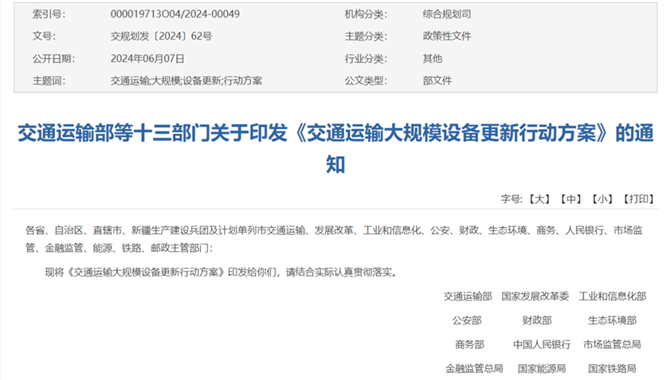The height and width of the screenshot is (380, 670).
Task: Click the 文号 label
Action: (x=44, y=36)
